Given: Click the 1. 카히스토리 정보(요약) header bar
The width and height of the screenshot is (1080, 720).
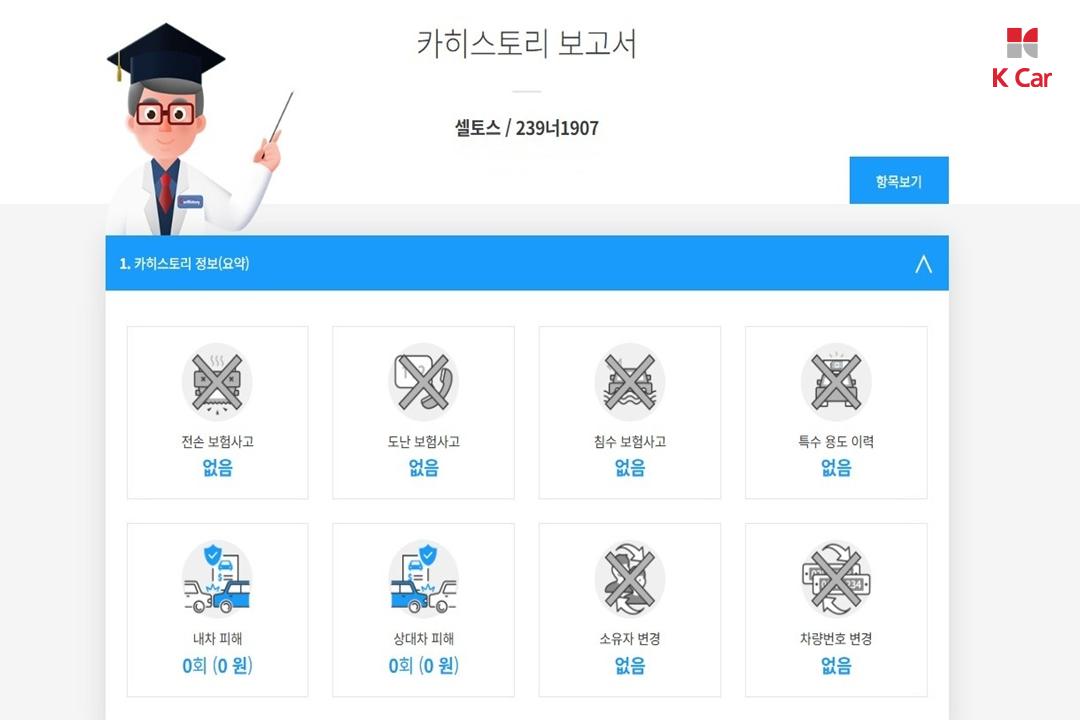Looking at the screenshot, I should tap(527, 263).
